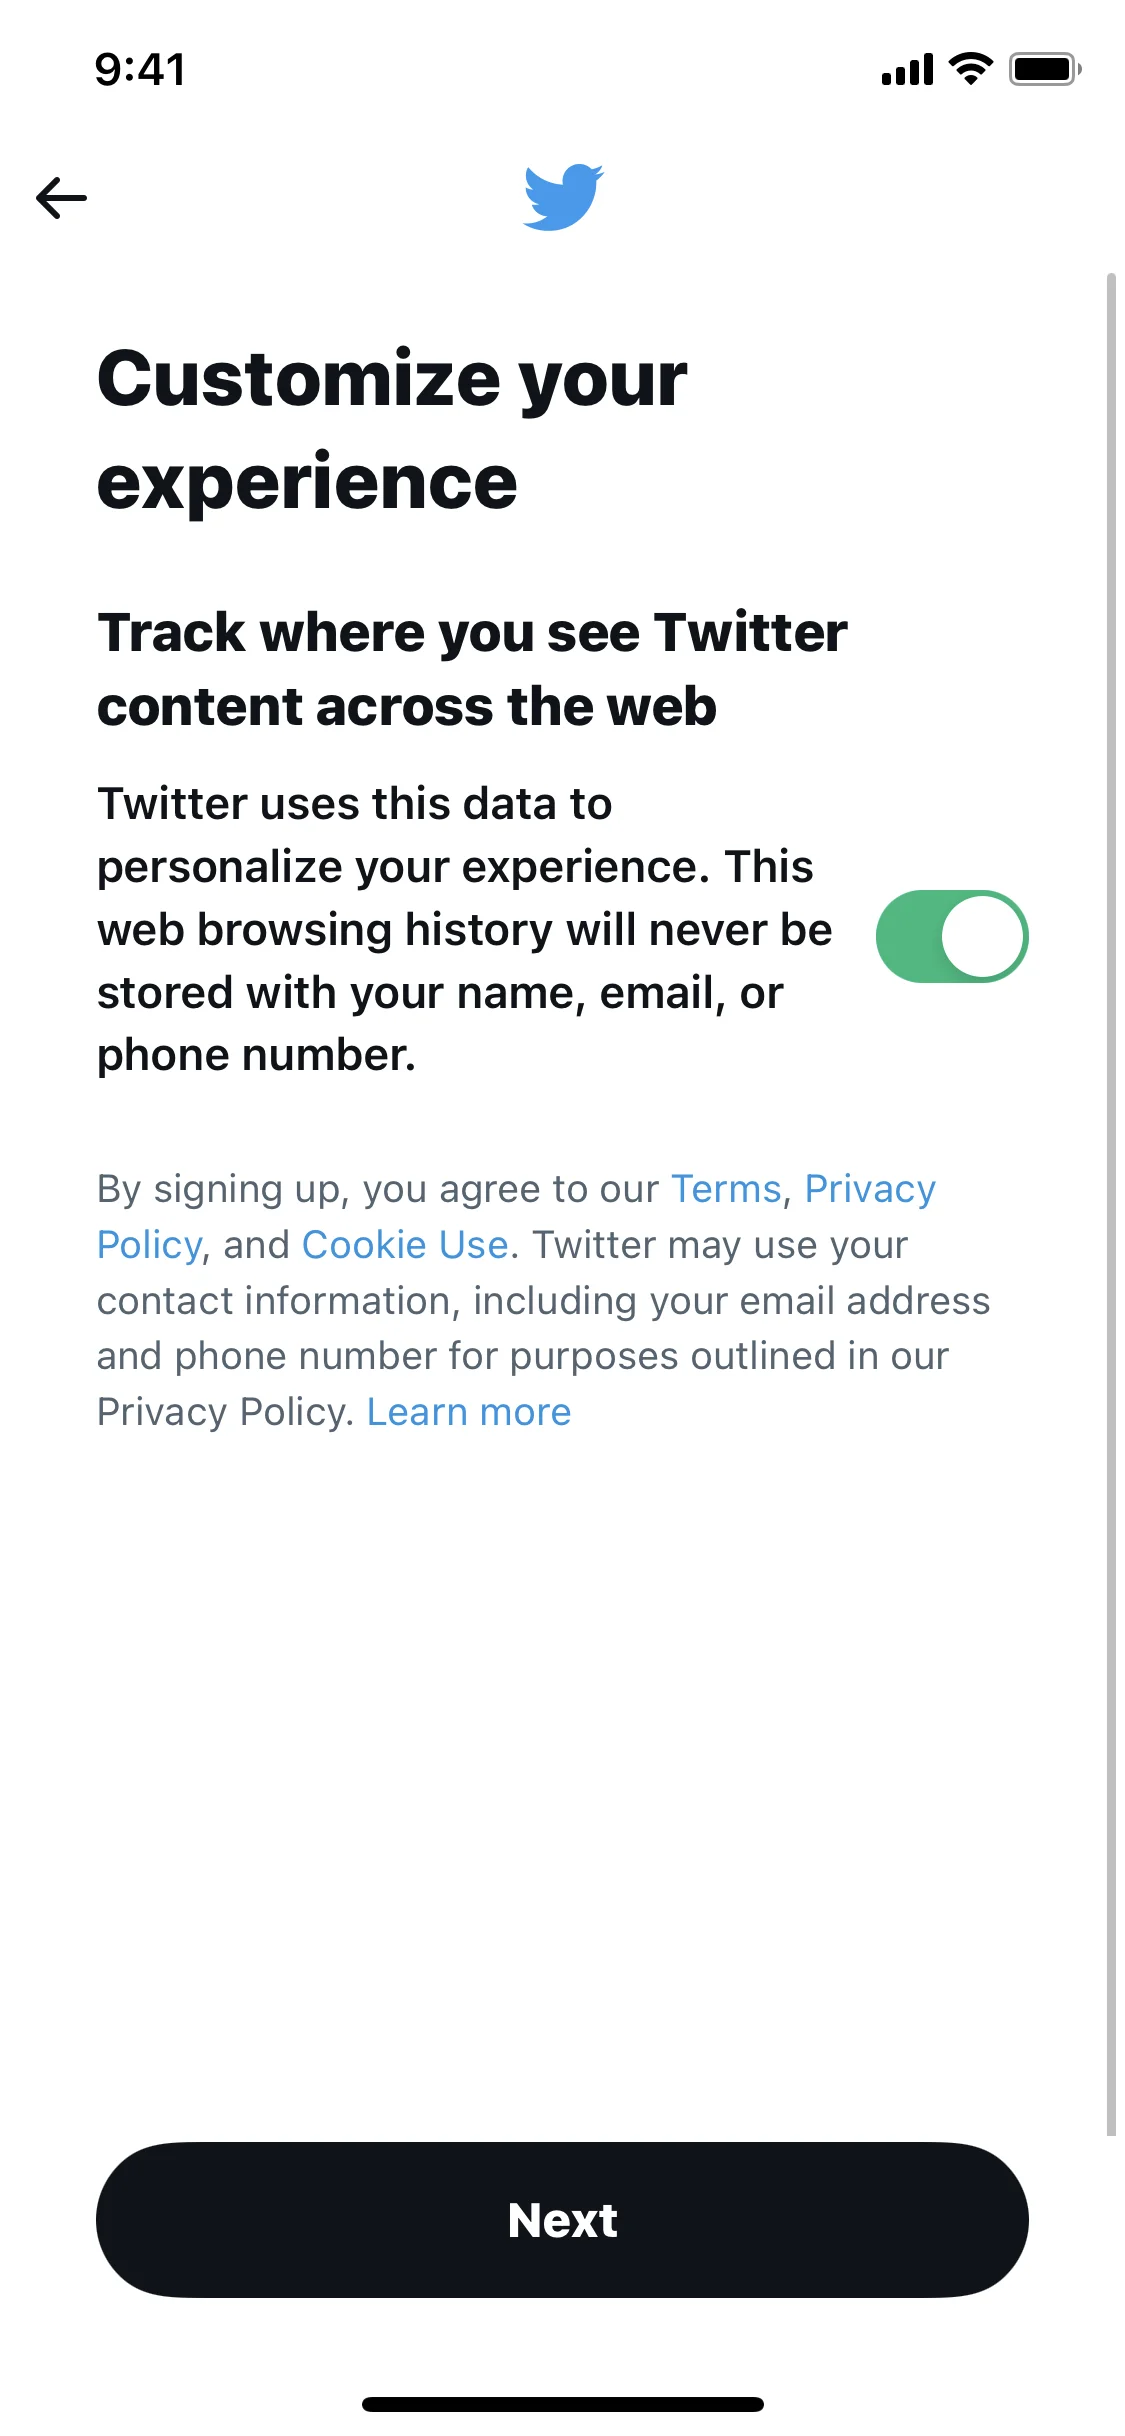Select the Twitter bird logo
1125x2436 pixels.
click(562, 197)
